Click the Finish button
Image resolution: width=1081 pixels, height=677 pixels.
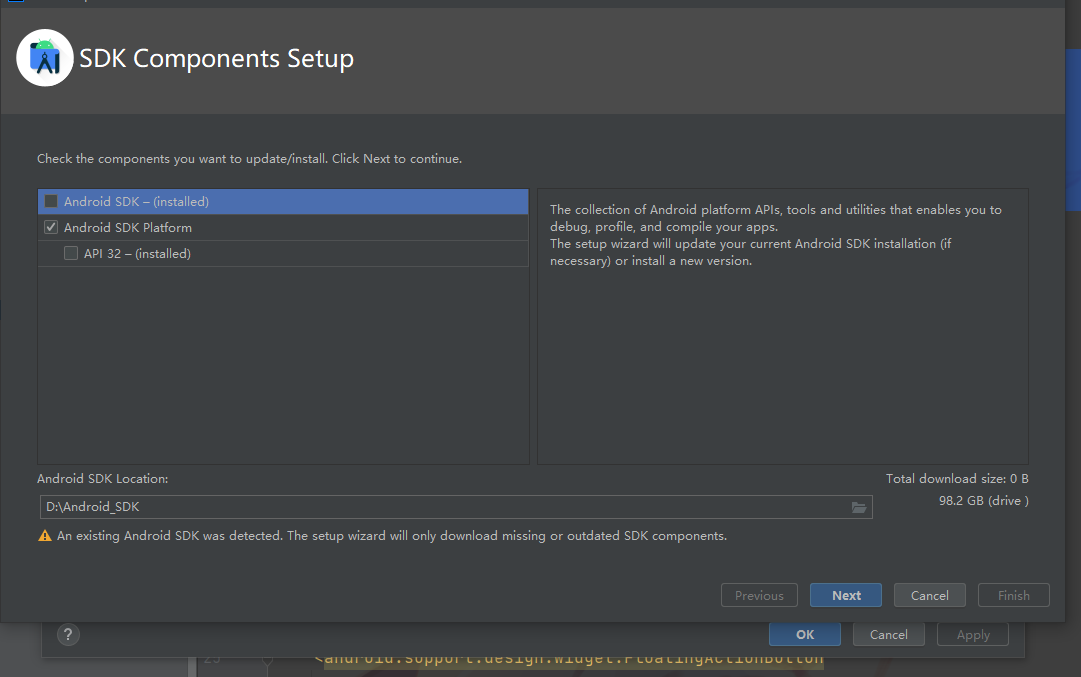point(1013,595)
